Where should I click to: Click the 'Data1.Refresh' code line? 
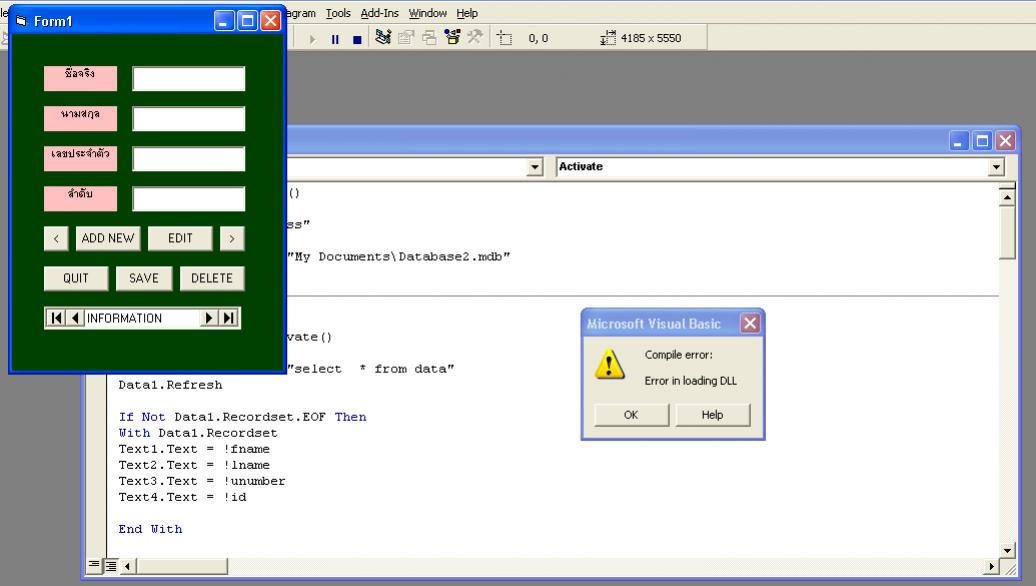pos(170,385)
